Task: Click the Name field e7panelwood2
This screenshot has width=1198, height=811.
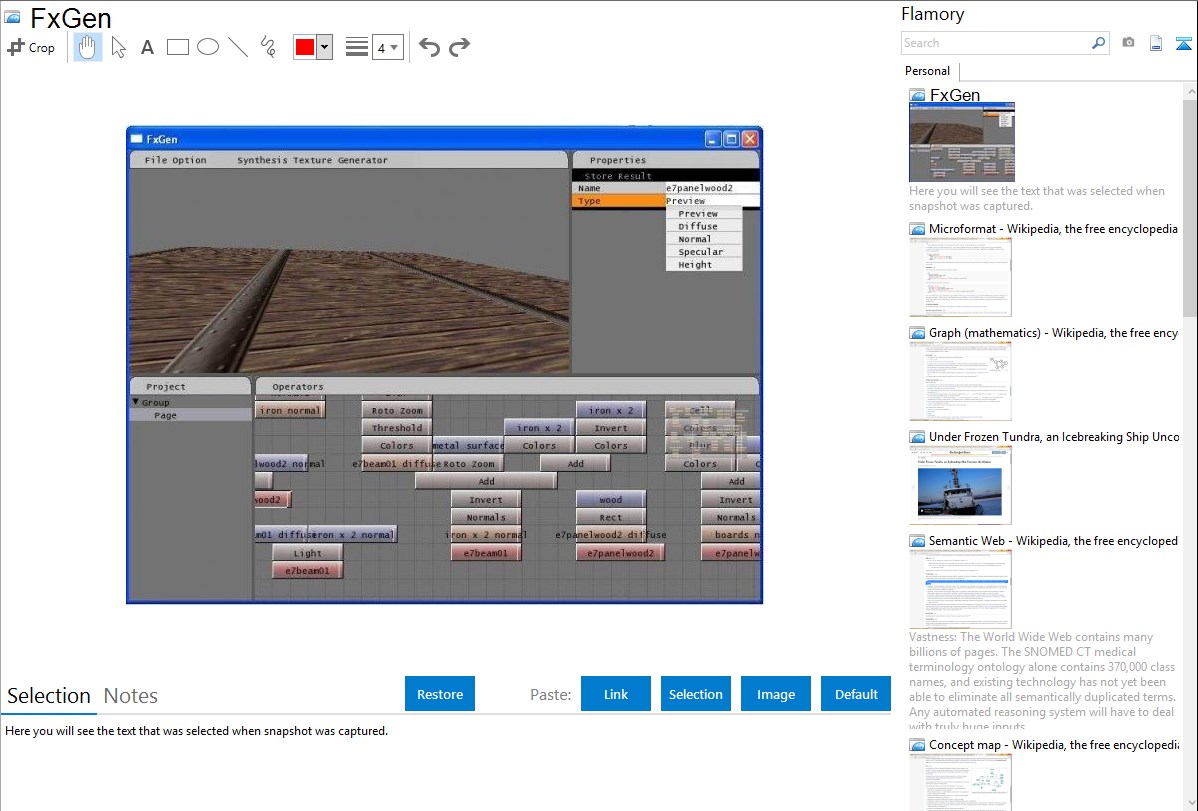Action: [x=712, y=188]
